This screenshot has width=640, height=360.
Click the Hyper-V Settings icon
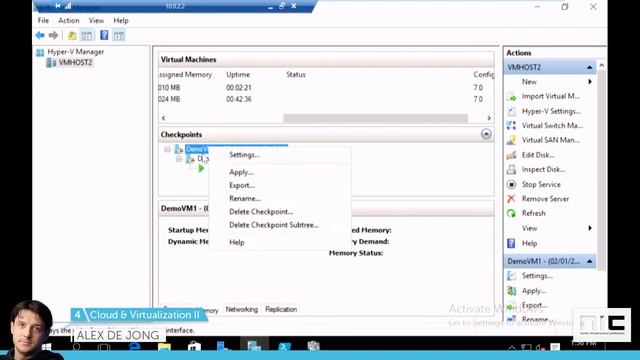(x=511, y=111)
